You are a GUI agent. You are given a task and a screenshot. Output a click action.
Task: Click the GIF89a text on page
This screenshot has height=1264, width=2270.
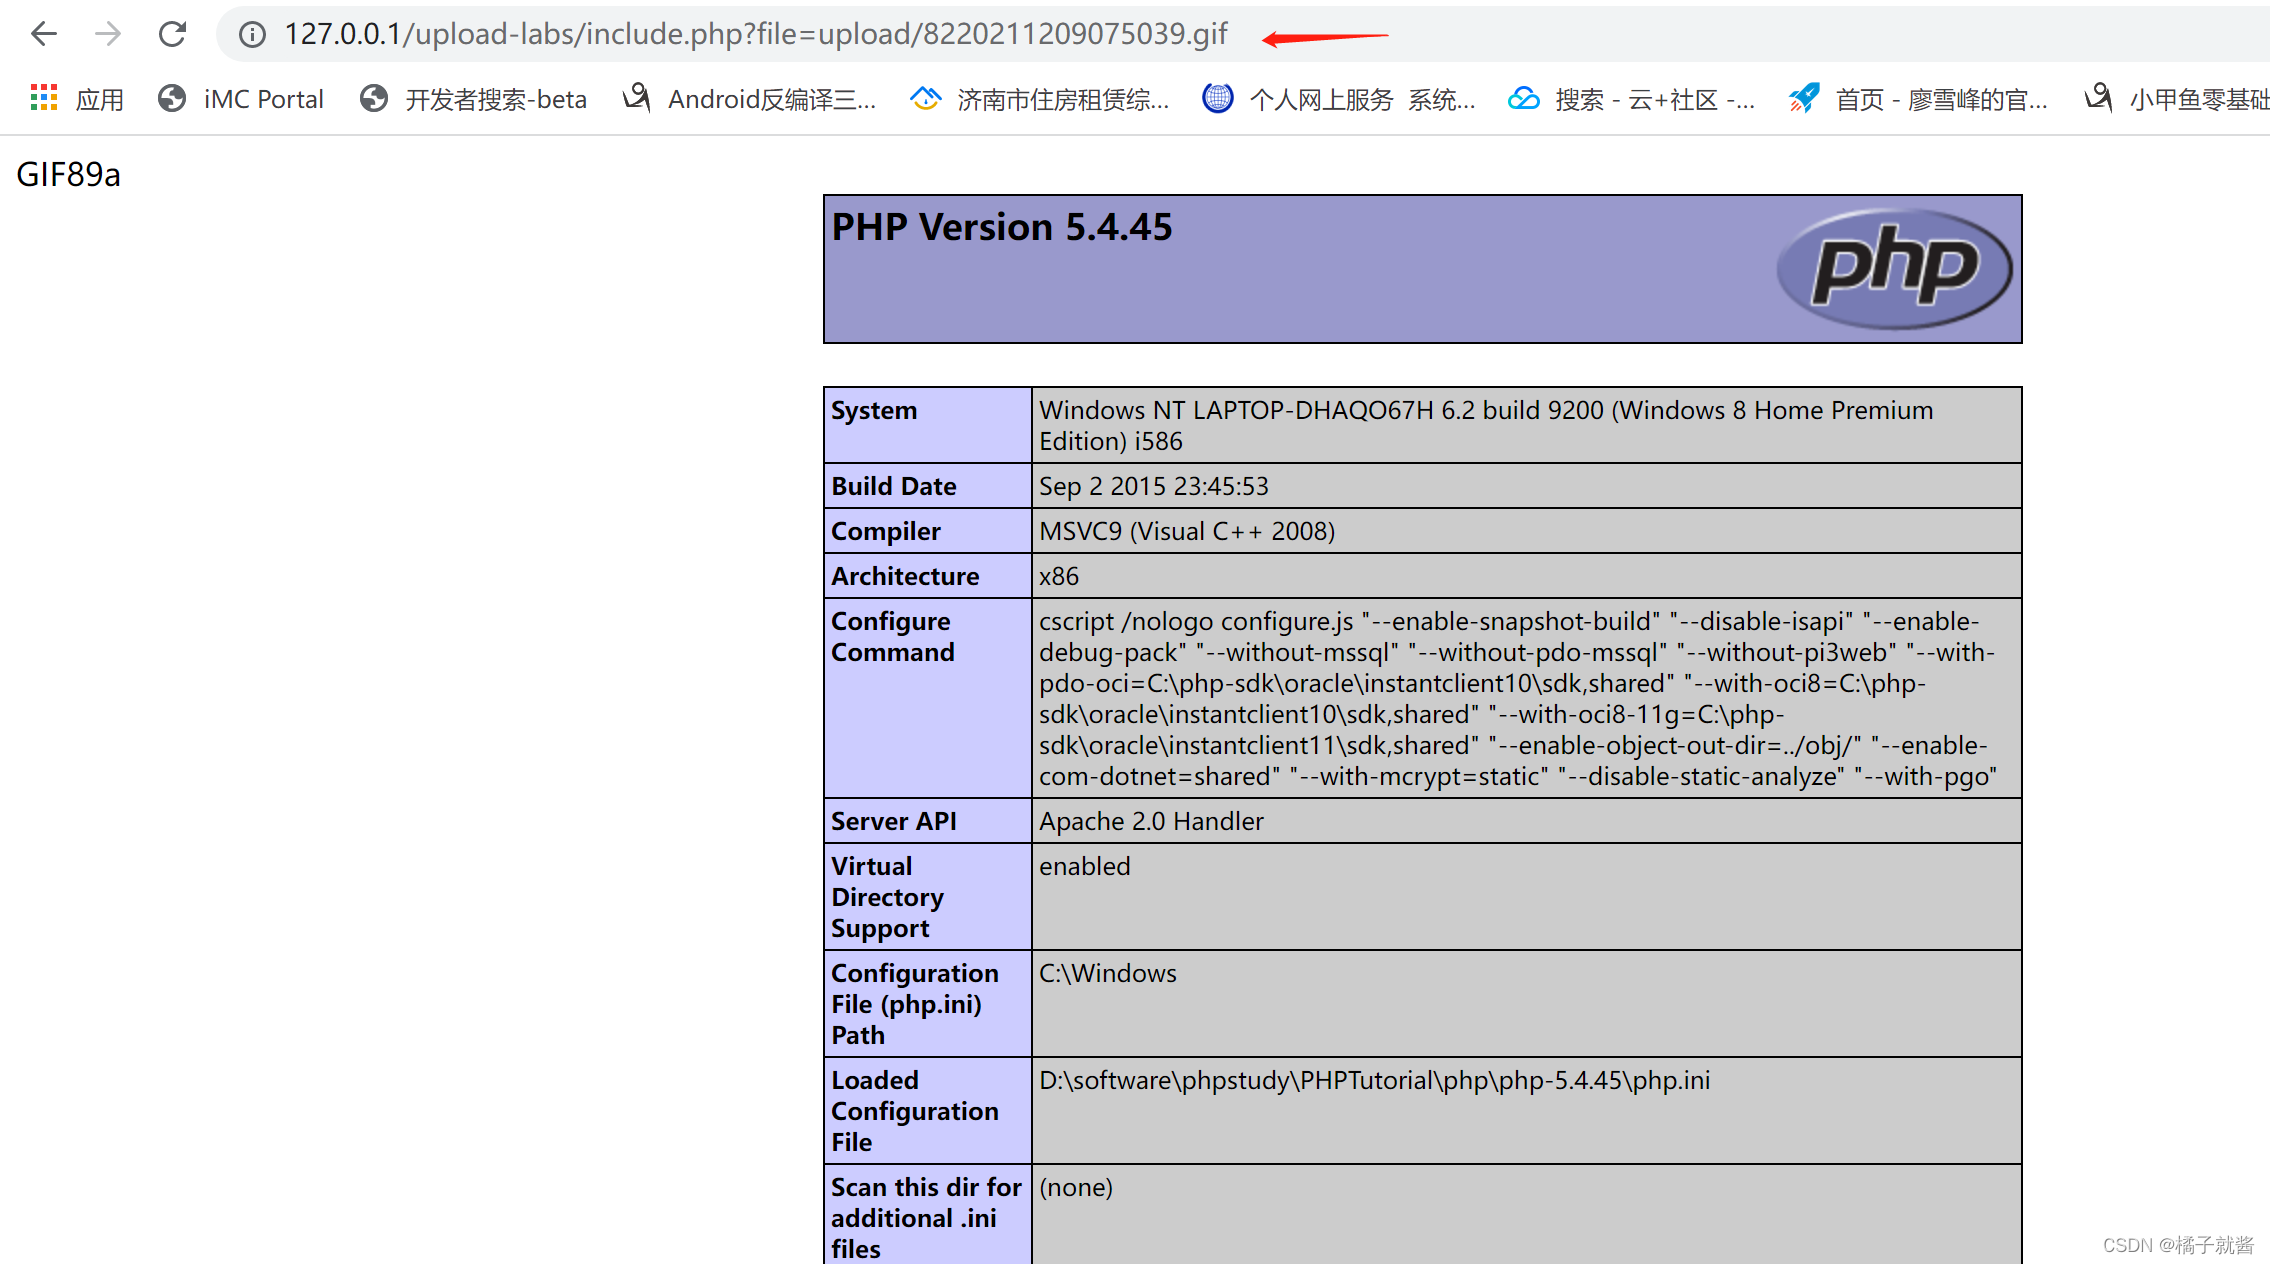pos(68,175)
